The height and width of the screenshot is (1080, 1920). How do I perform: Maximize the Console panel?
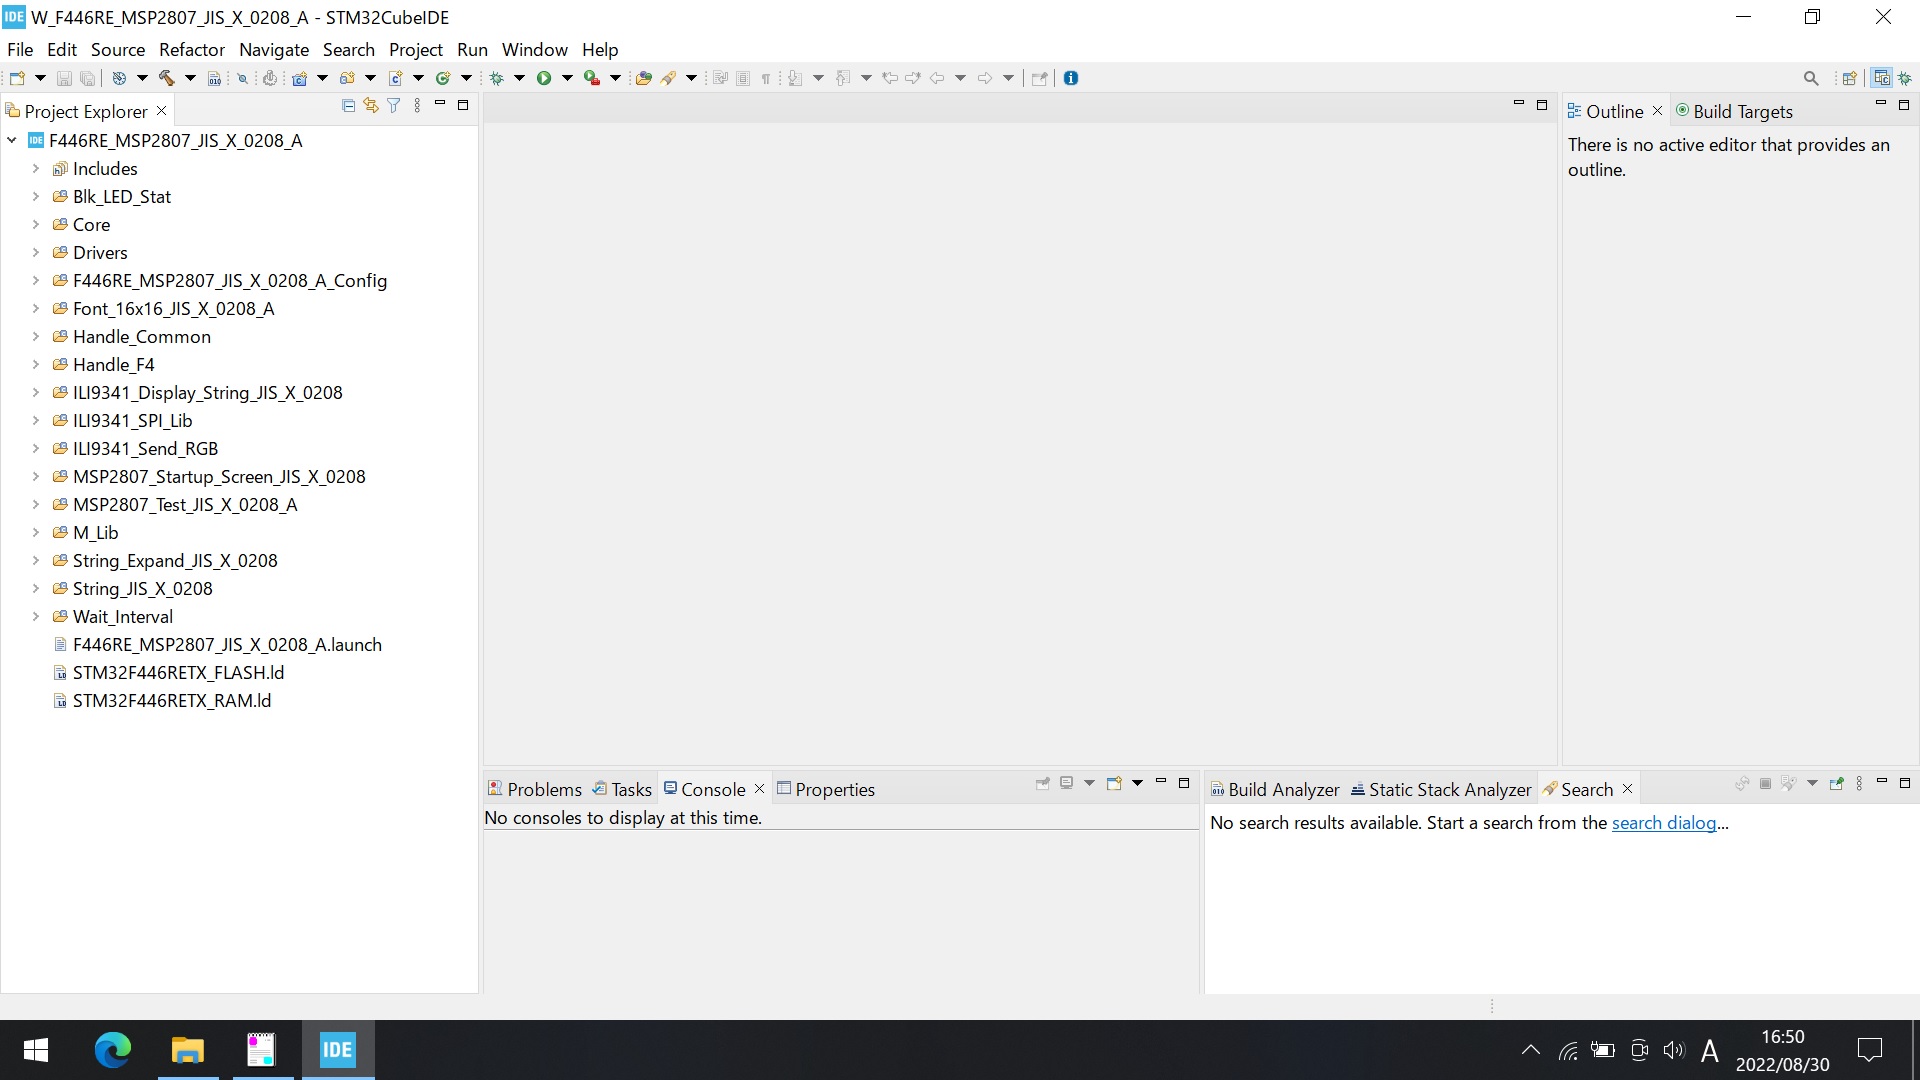point(1184,783)
